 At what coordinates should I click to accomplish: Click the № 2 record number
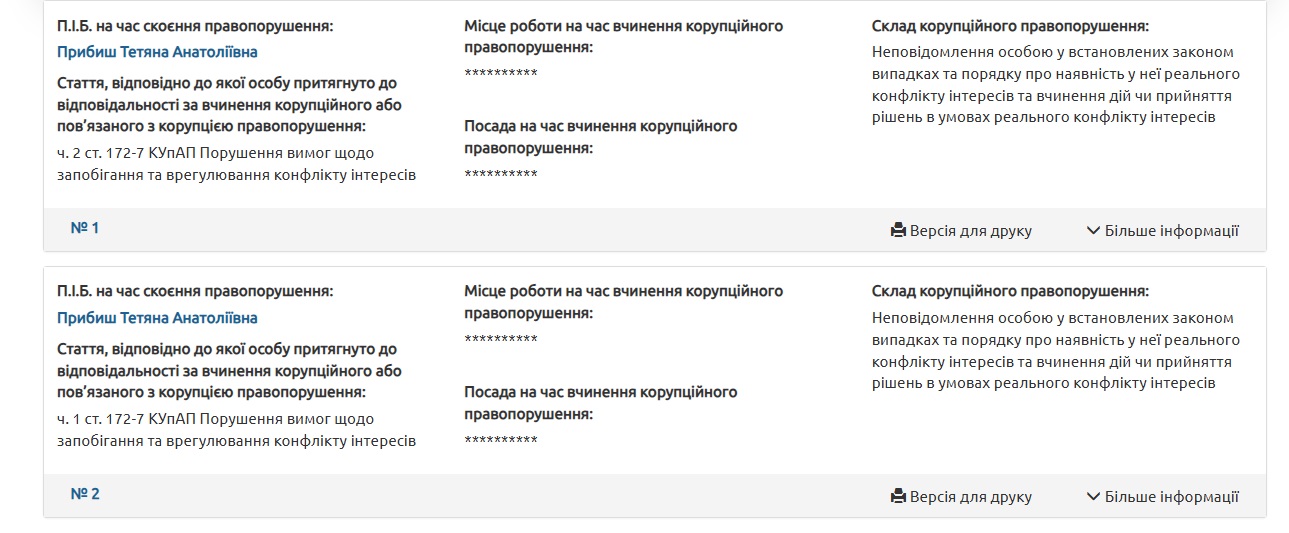point(85,494)
